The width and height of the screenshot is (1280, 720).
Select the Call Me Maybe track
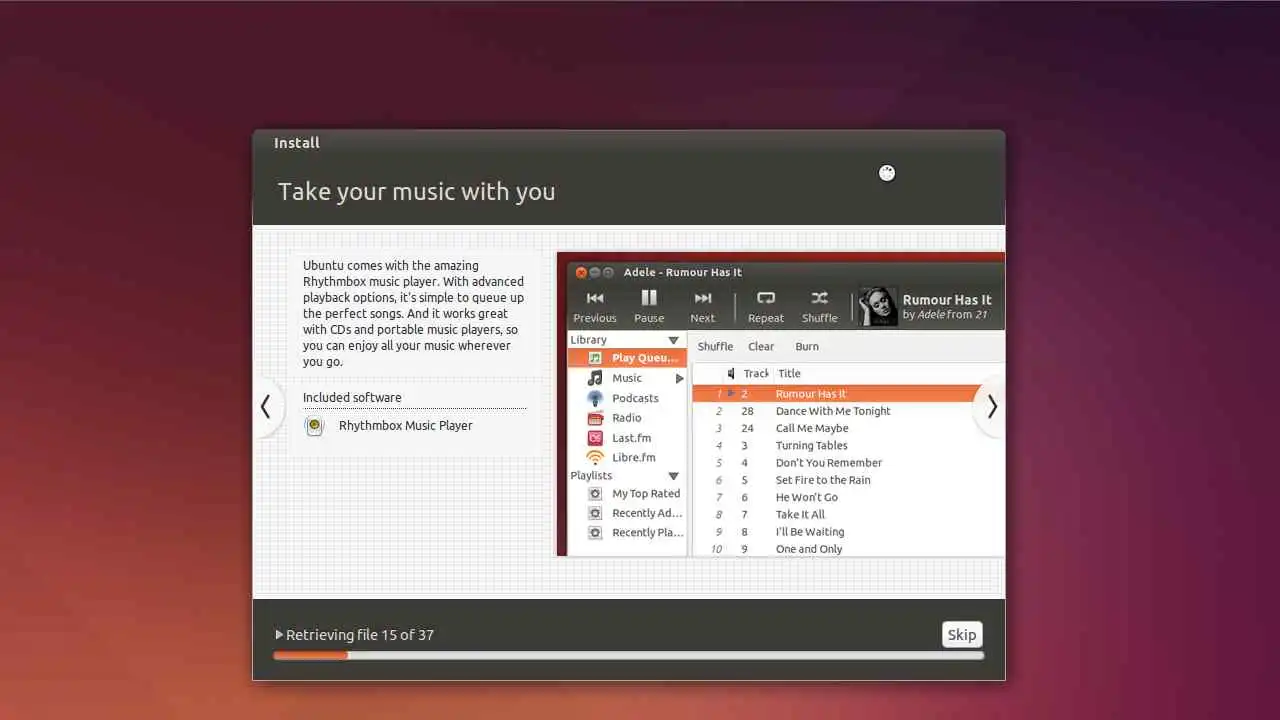tap(812, 429)
